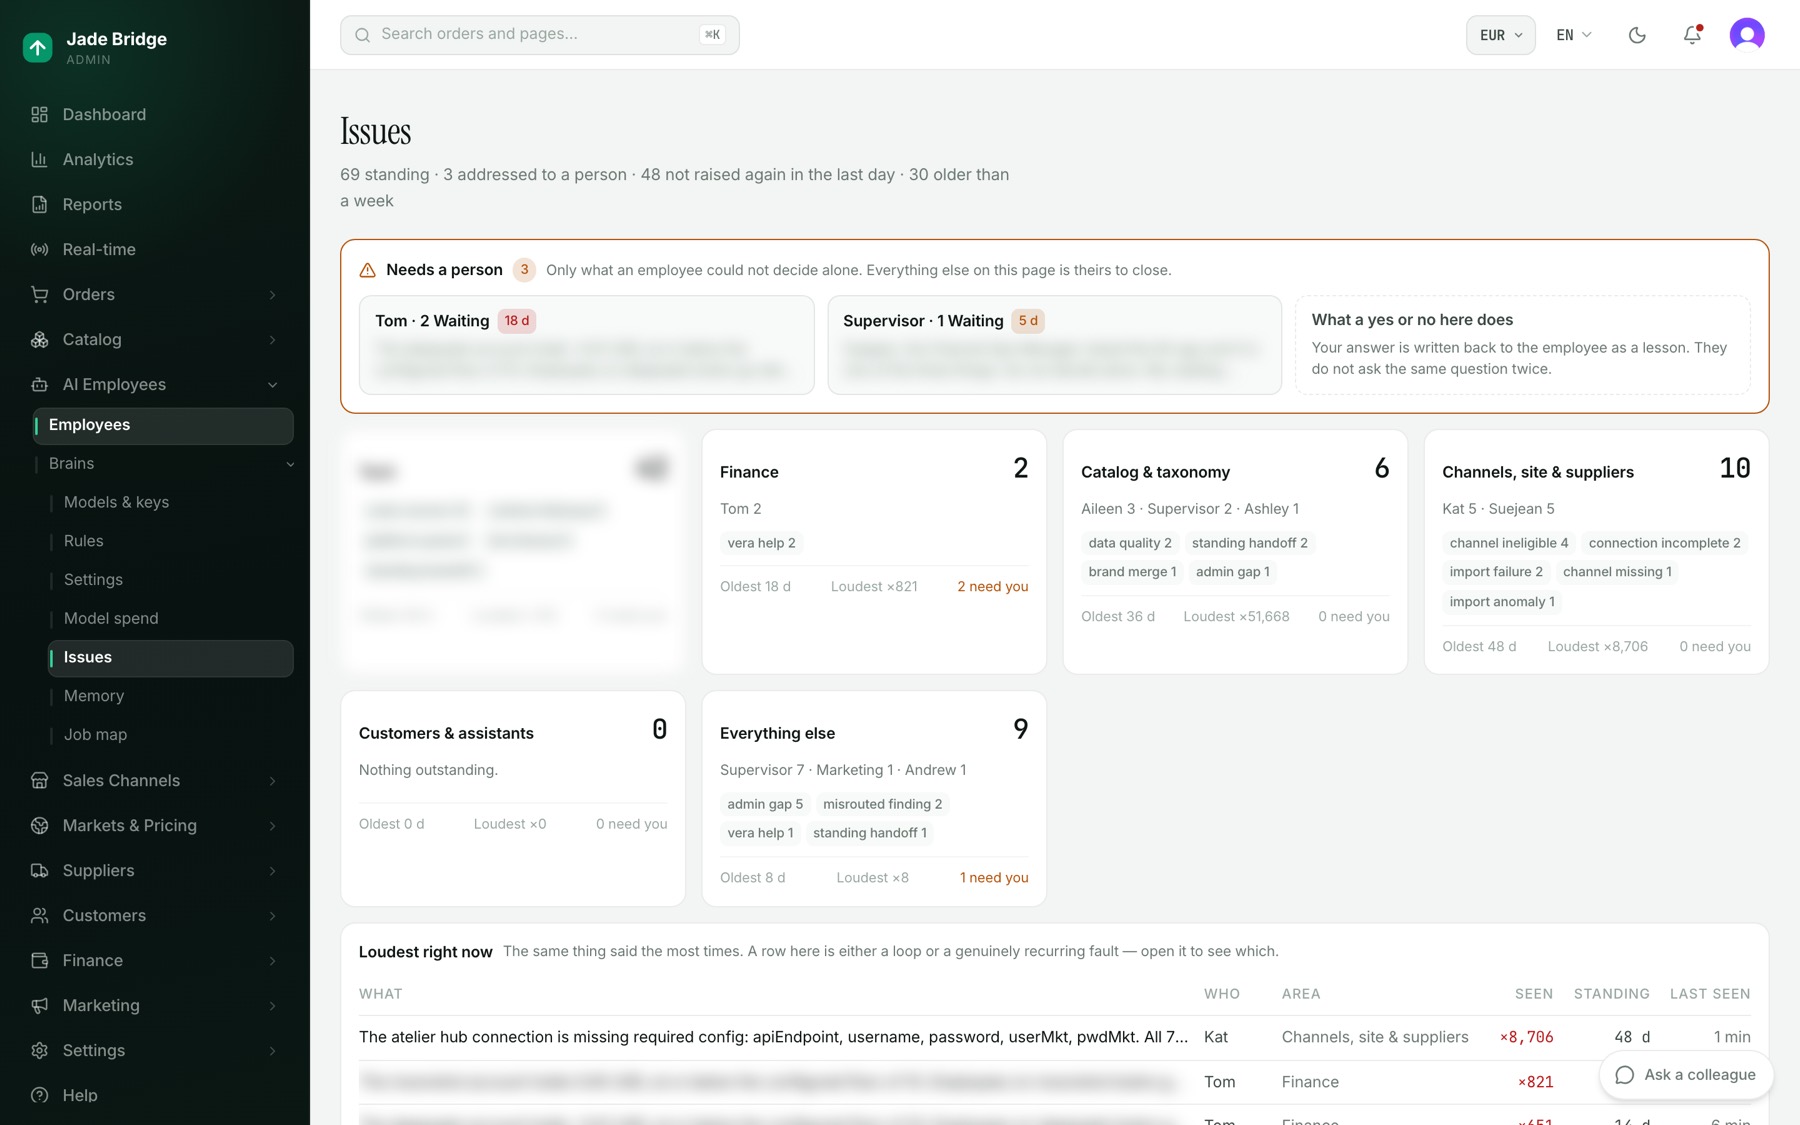Click the Suppliers truck icon

40,871
